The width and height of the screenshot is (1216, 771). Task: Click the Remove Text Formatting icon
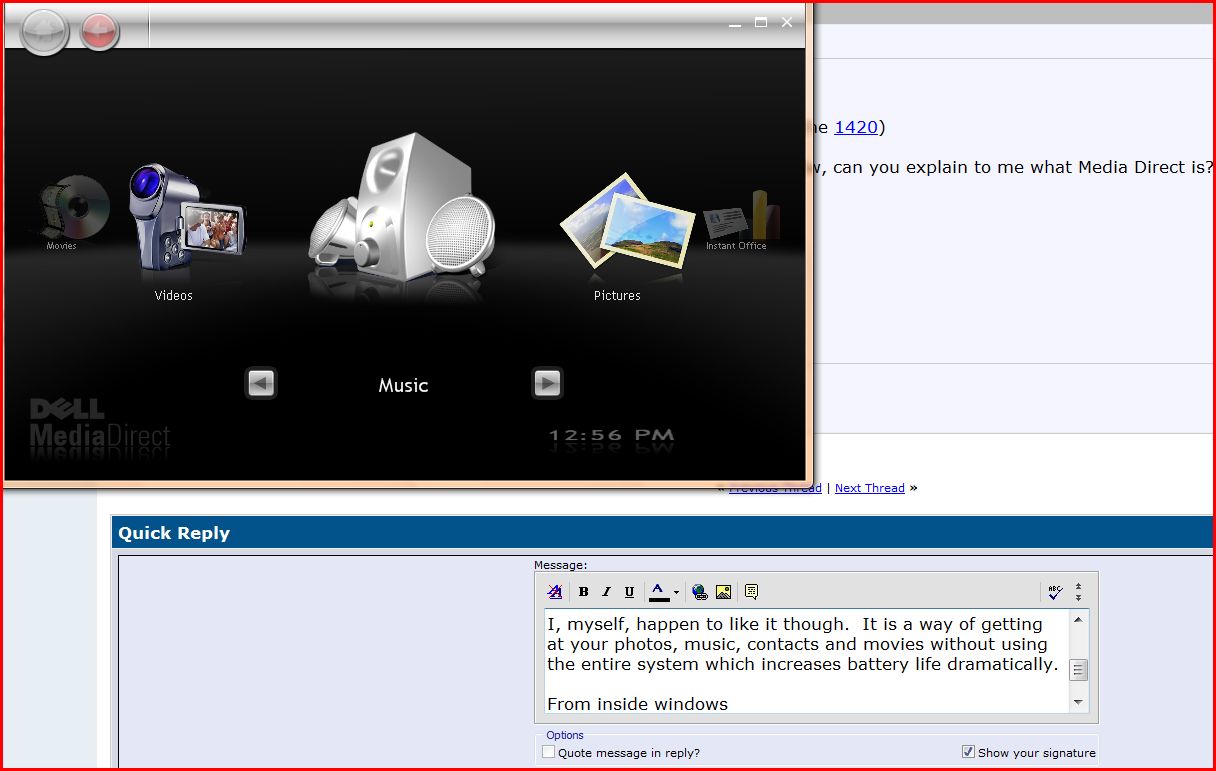555,592
